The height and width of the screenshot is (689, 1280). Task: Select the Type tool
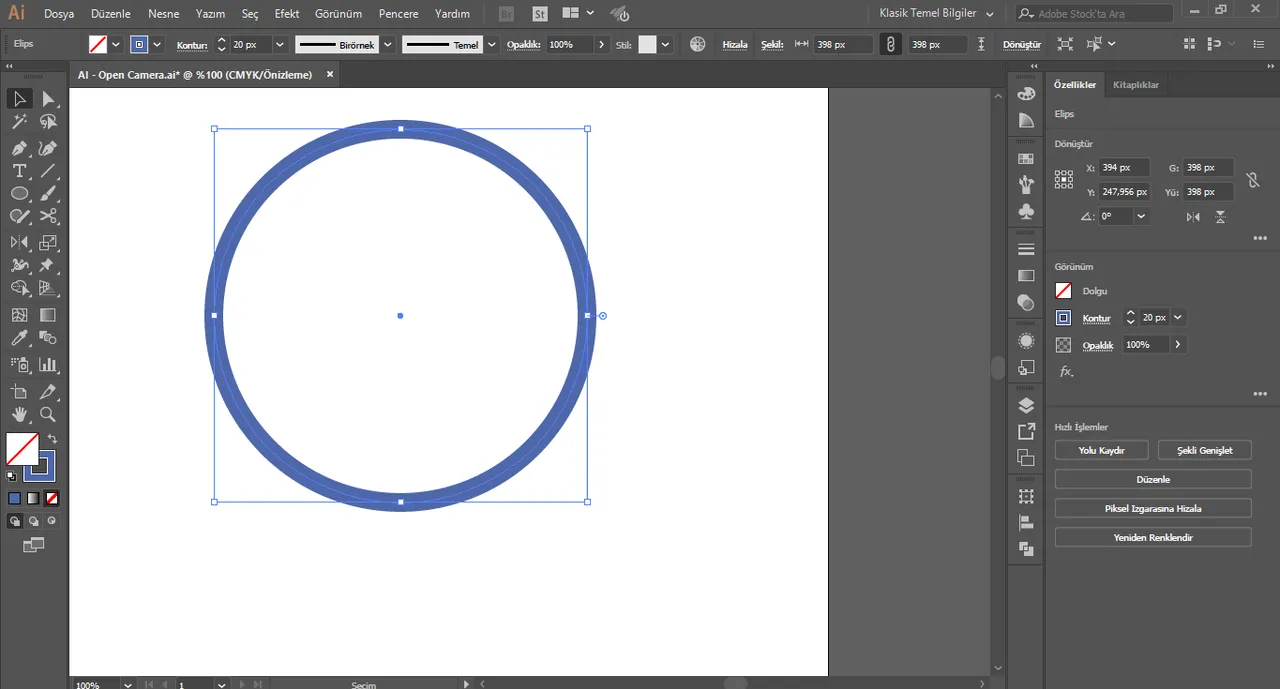point(19,171)
